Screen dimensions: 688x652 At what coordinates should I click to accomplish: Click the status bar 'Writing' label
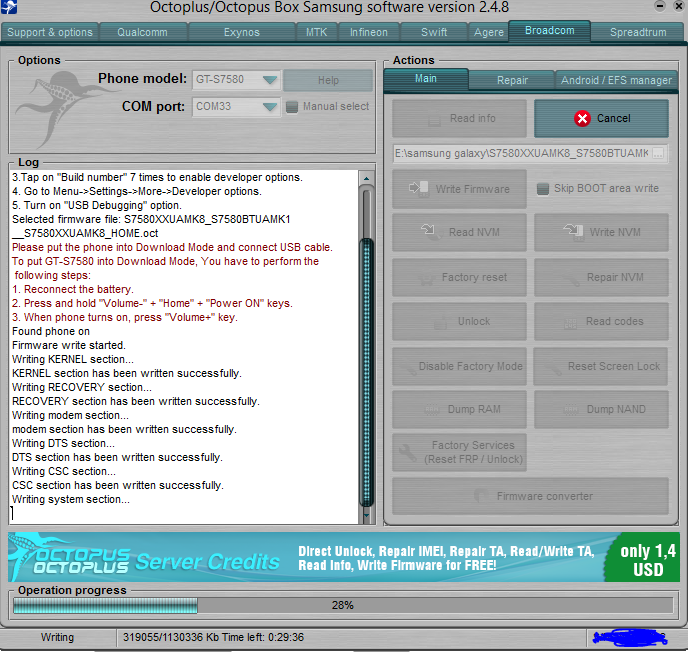[57, 637]
